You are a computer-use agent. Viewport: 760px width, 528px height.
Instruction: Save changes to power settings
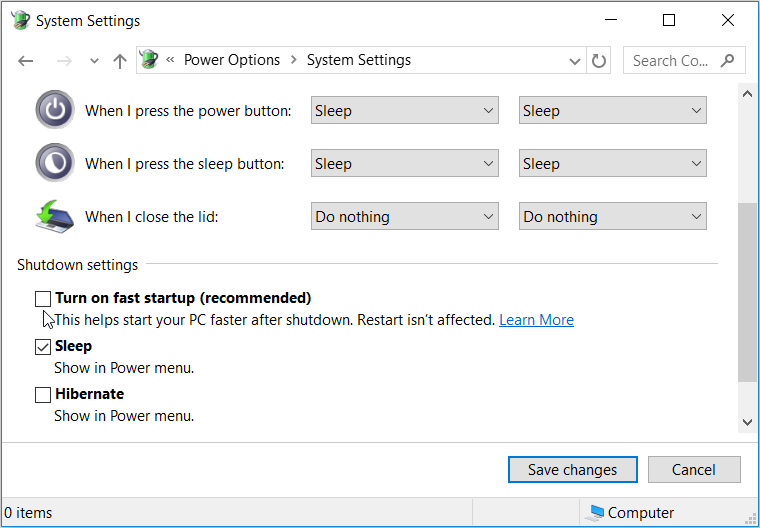pos(572,470)
